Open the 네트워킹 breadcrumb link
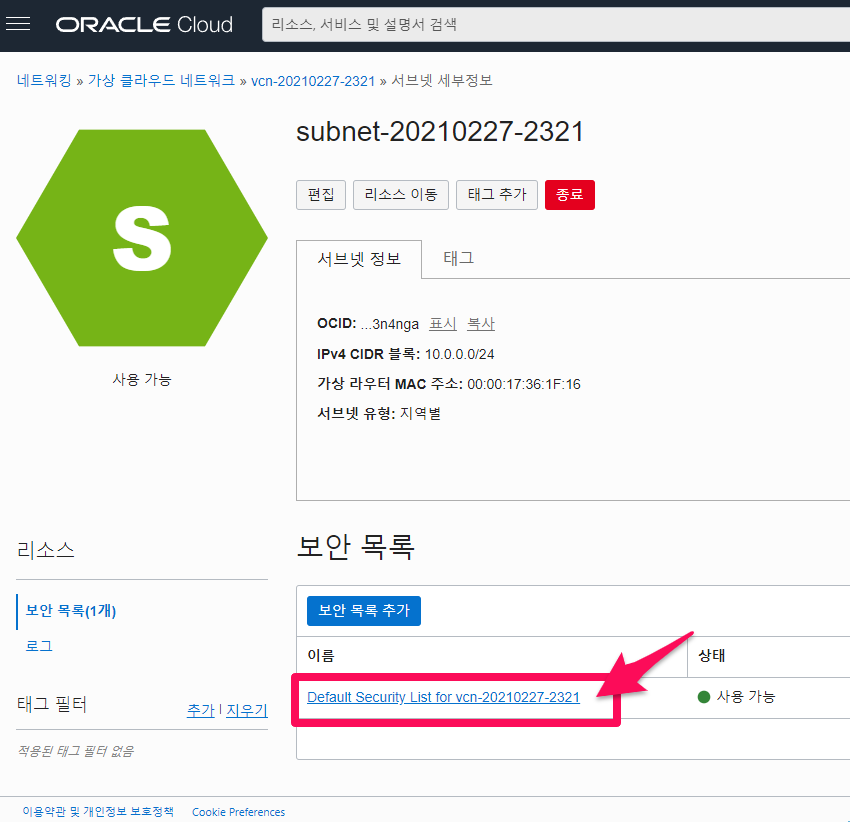The image size is (850, 822). (x=44, y=81)
